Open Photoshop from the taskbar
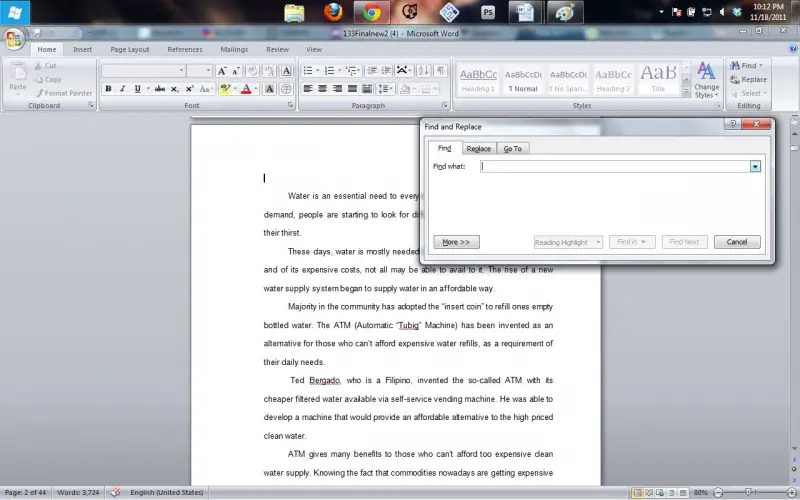800x500 pixels. click(488, 12)
